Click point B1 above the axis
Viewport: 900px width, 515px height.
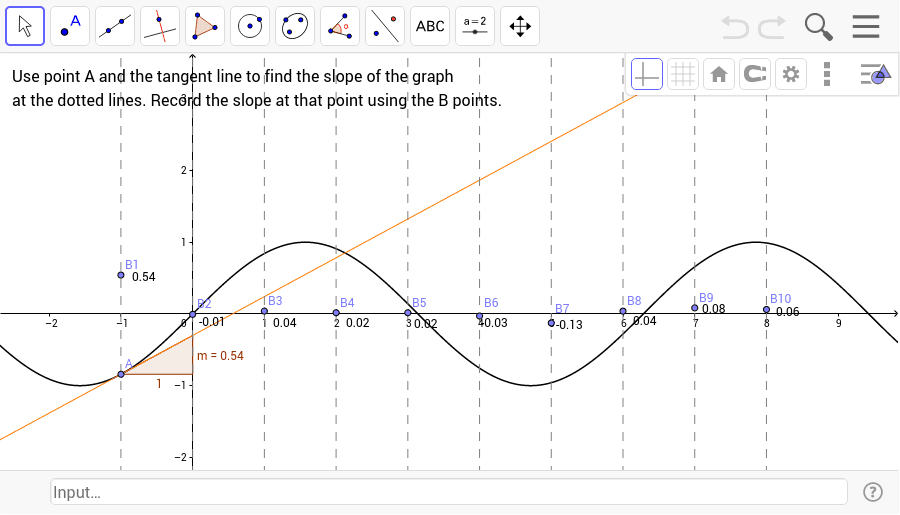pos(121,275)
